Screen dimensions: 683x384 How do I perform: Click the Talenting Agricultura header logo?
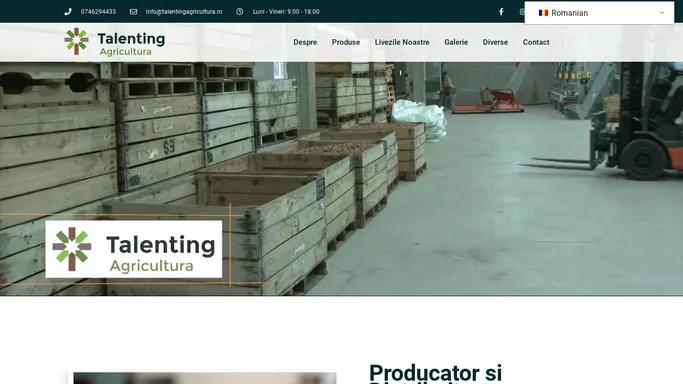click(115, 42)
